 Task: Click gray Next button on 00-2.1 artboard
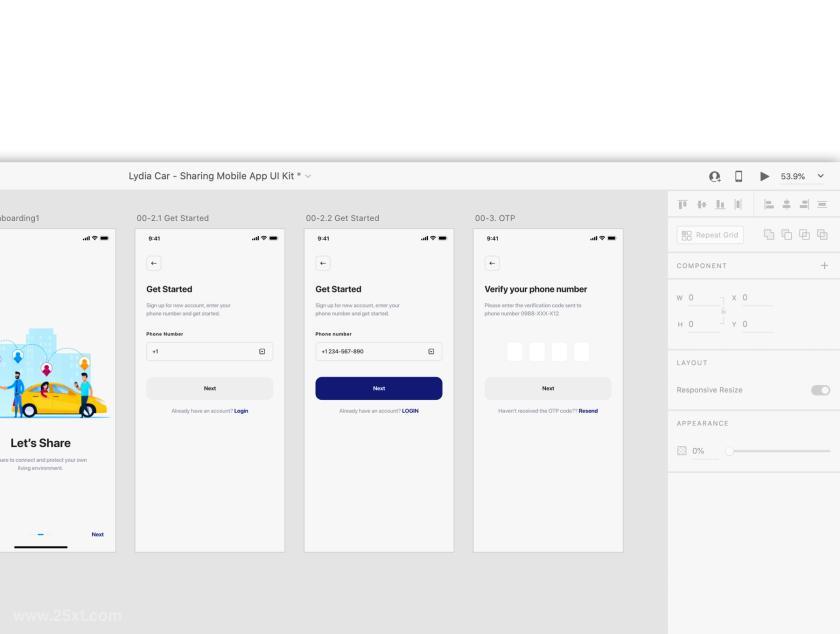209,388
